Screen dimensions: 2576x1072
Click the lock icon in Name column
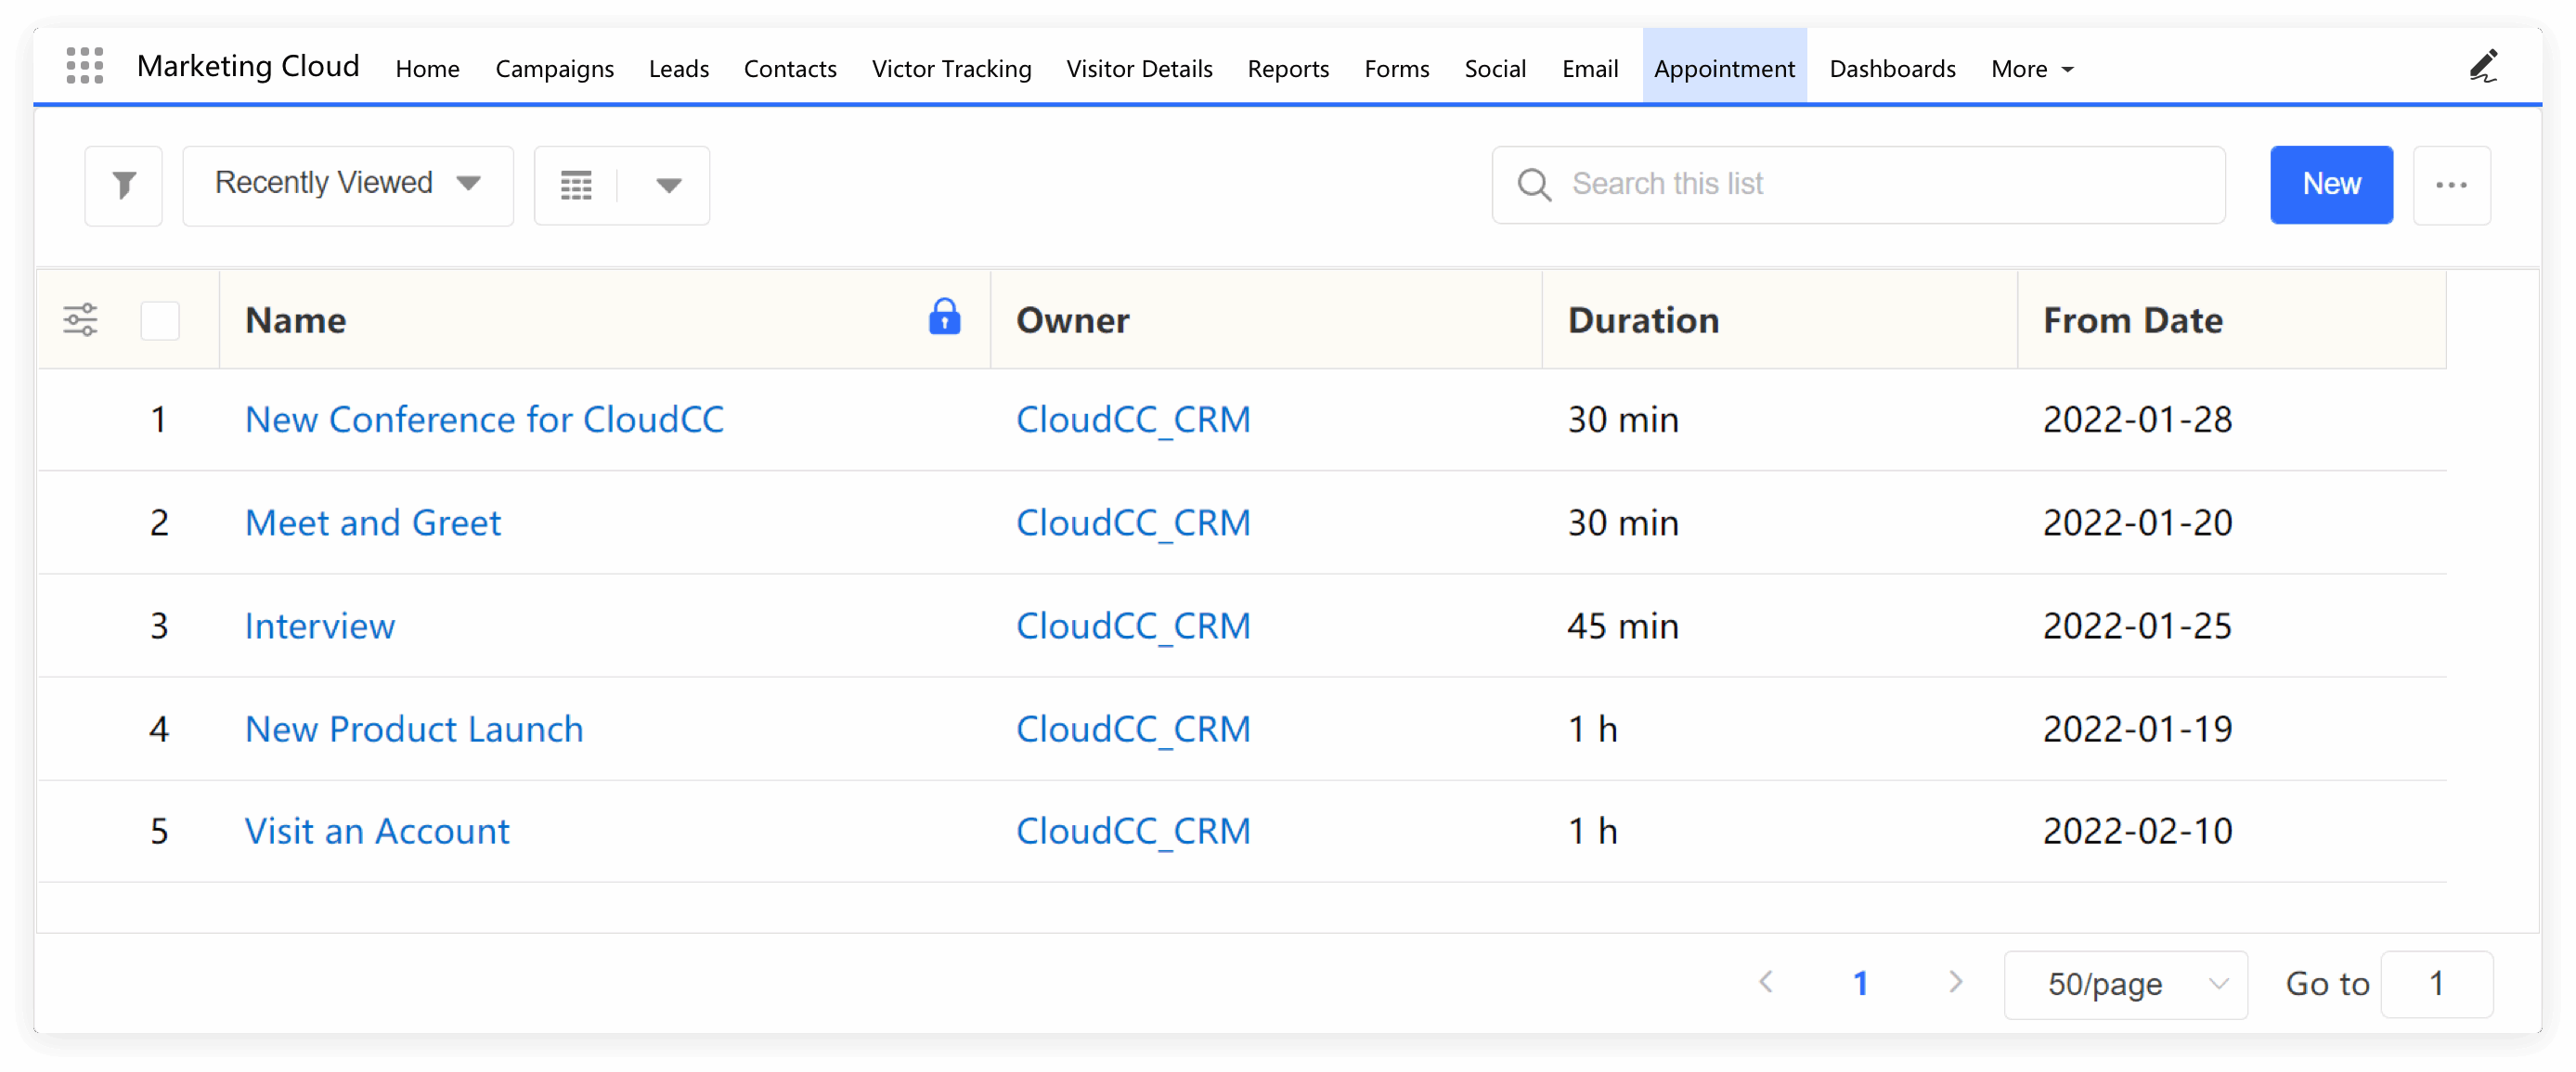tap(944, 318)
